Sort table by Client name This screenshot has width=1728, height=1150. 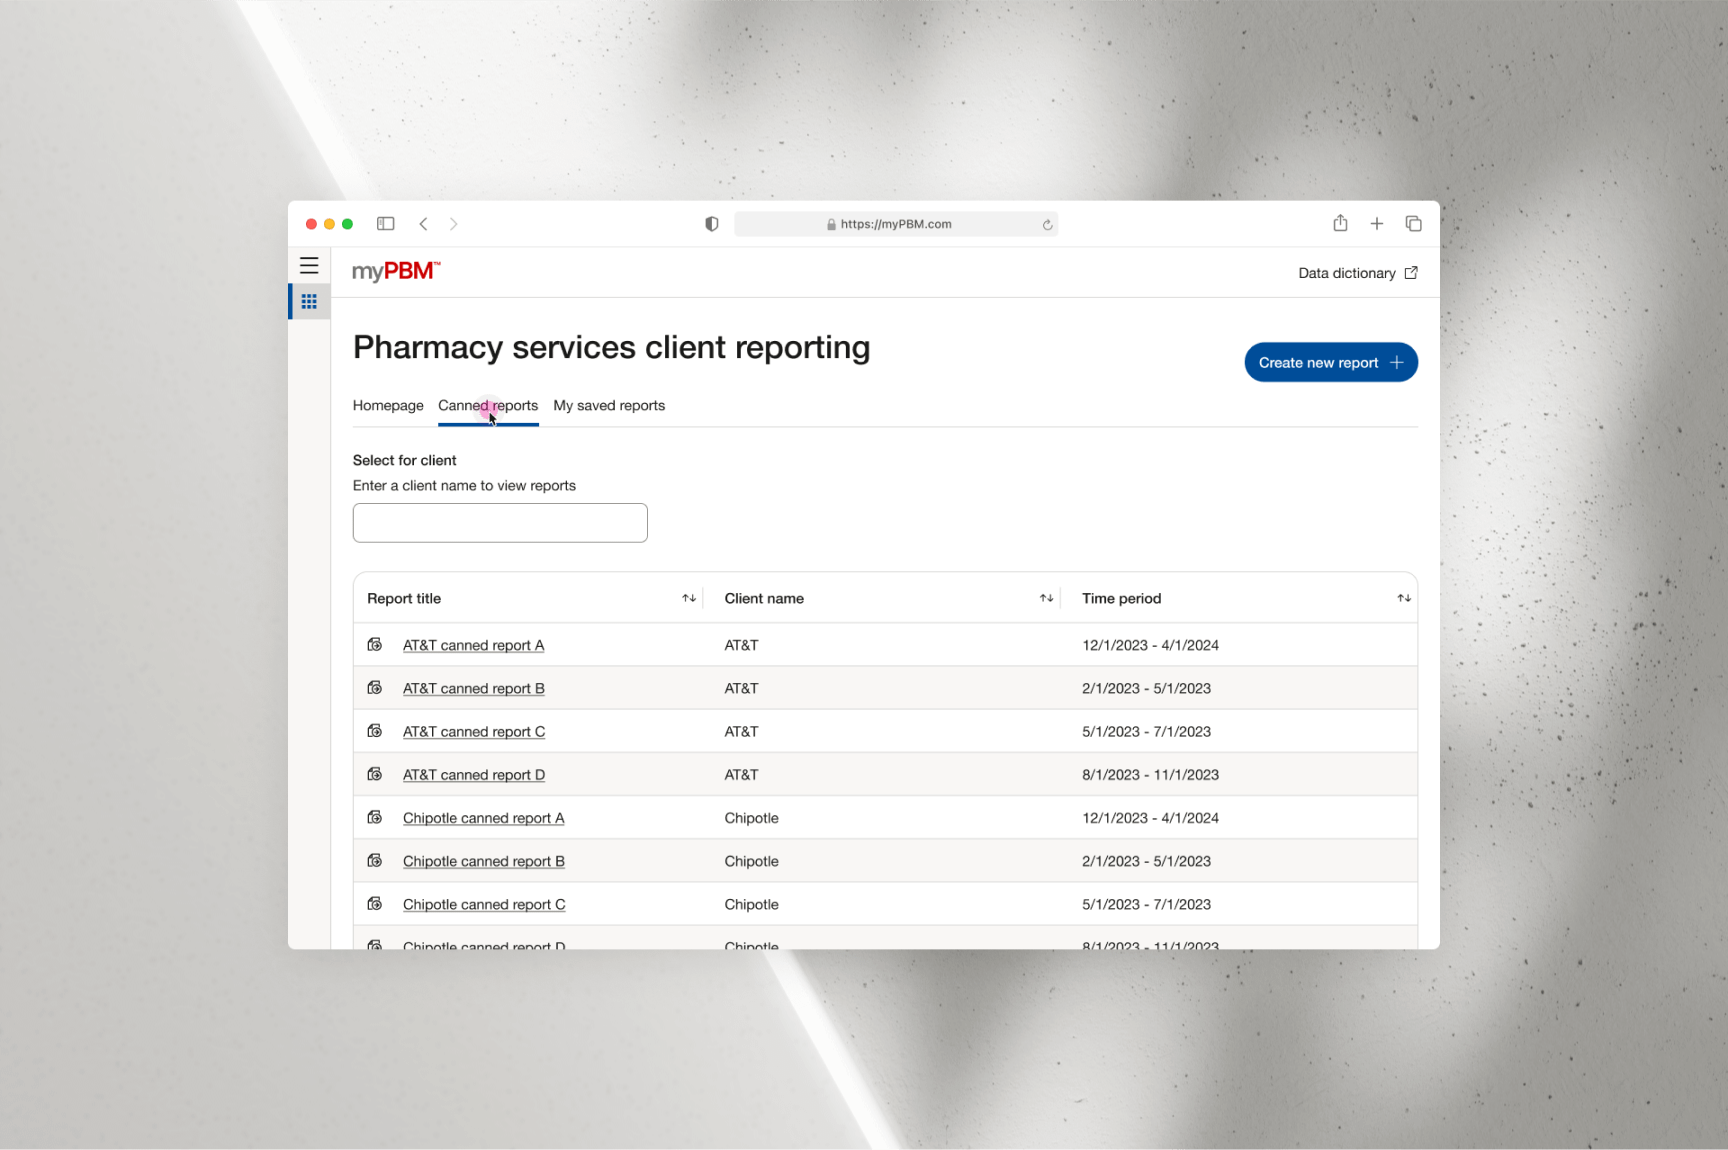1046,598
